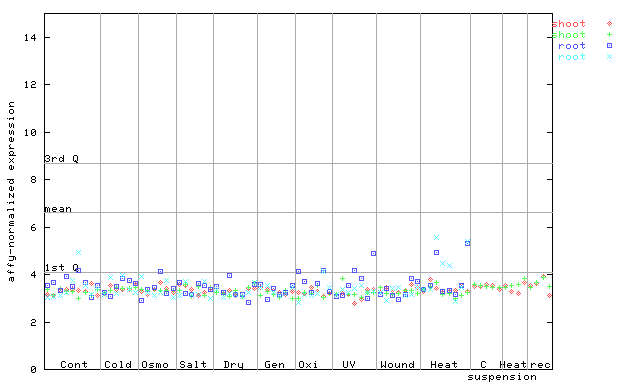Click the green plus shoot legend marker
The image size is (640, 384).
point(609,35)
